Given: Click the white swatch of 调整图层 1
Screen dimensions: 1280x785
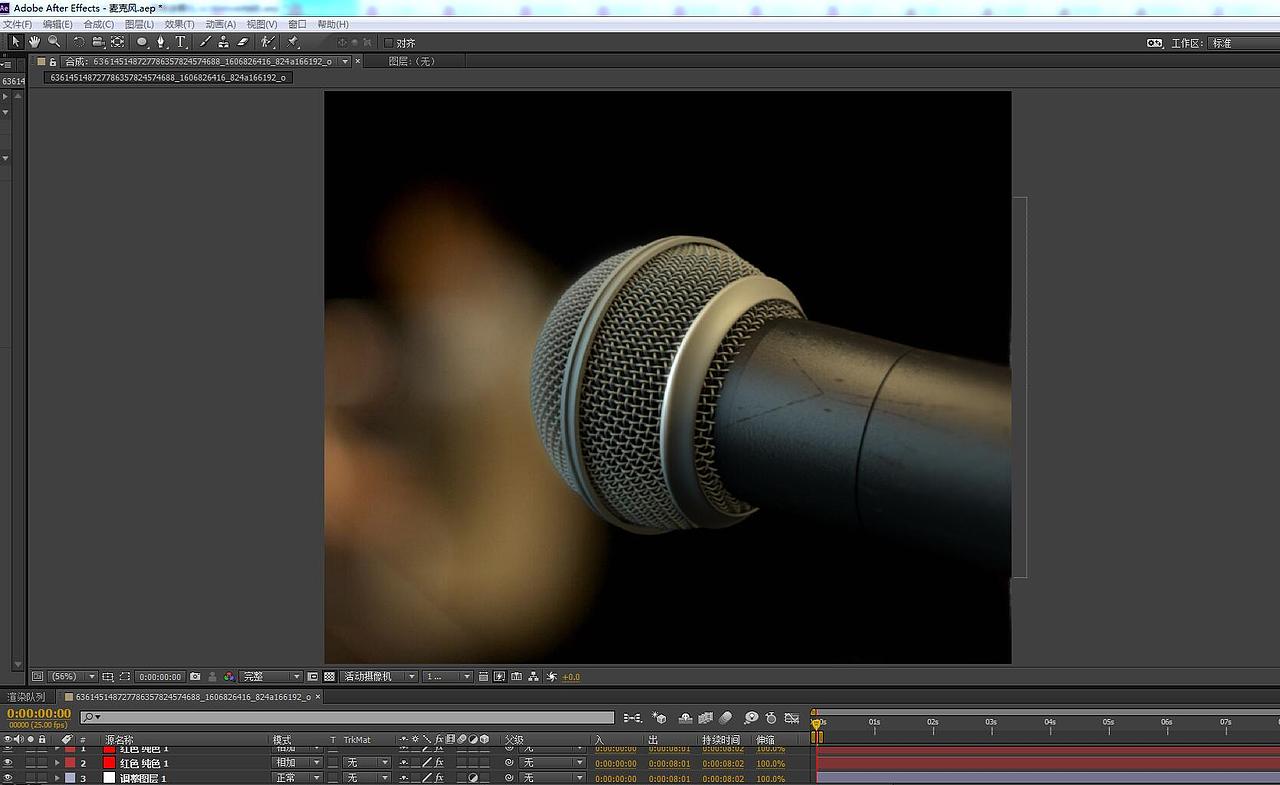Looking at the screenshot, I should coord(110,778).
